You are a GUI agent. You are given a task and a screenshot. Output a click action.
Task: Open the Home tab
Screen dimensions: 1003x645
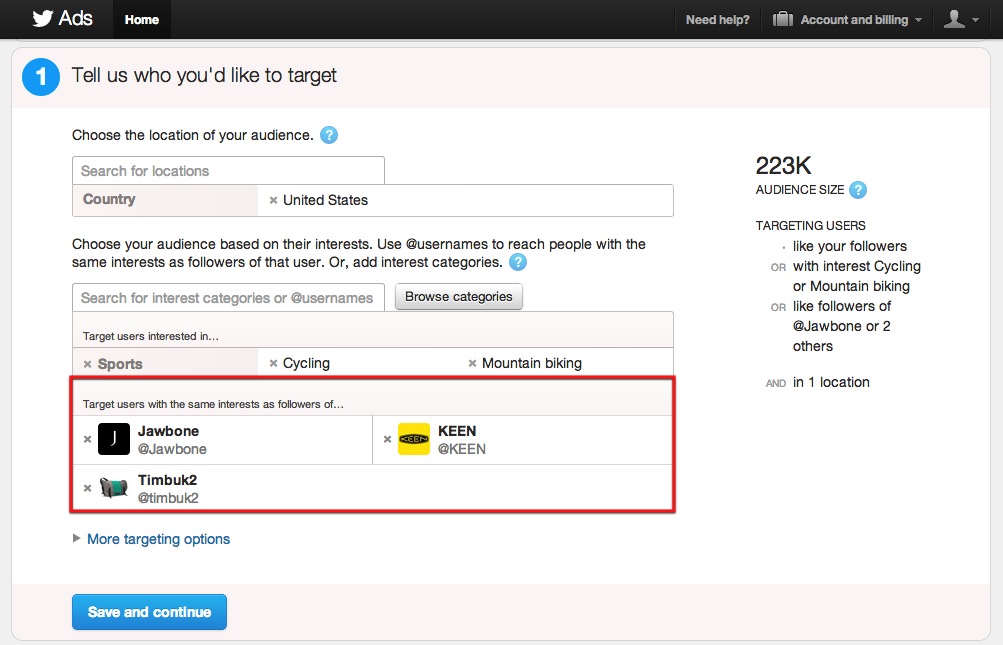pyautogui.click(x=142, y=20)
